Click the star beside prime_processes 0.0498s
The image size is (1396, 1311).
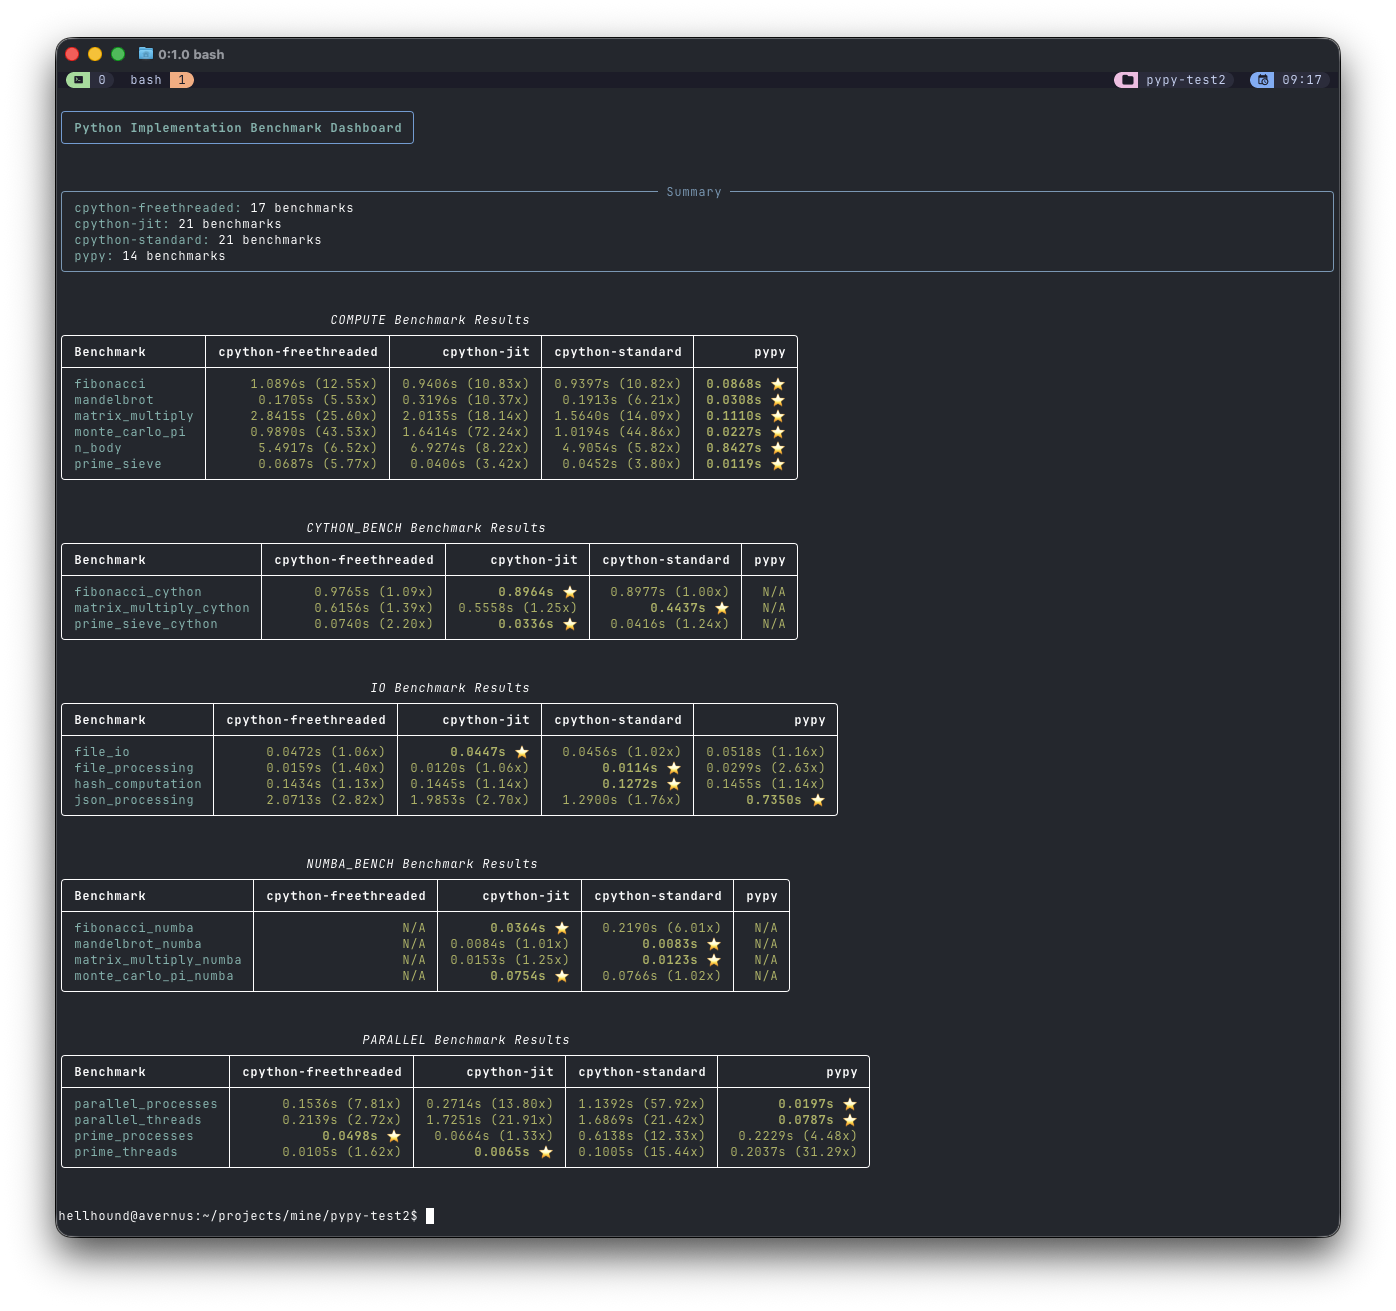394,1136
